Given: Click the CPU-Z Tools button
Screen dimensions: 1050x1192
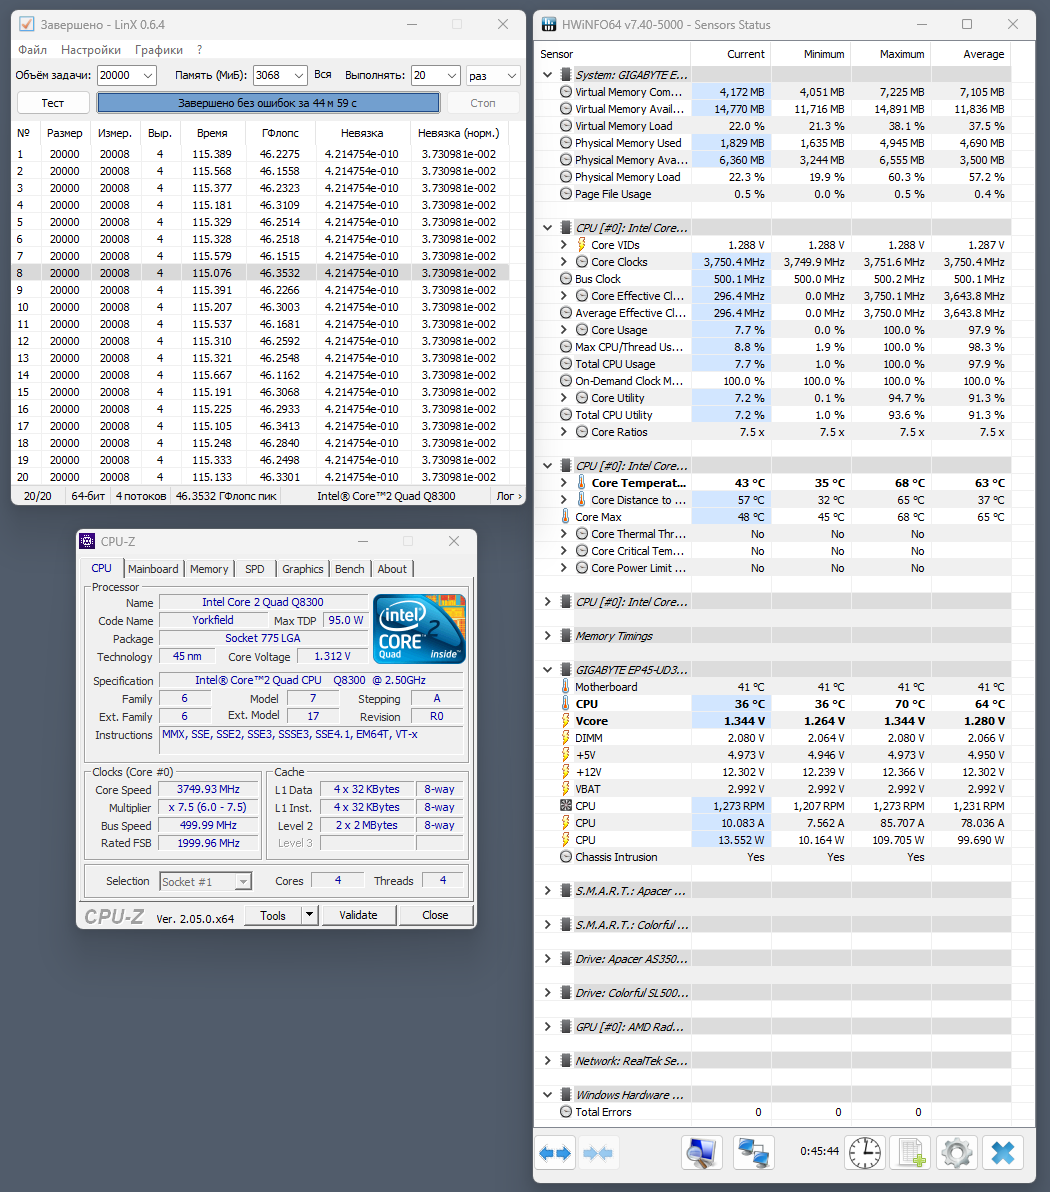Looking at the screenshot, I should point(273,915).
